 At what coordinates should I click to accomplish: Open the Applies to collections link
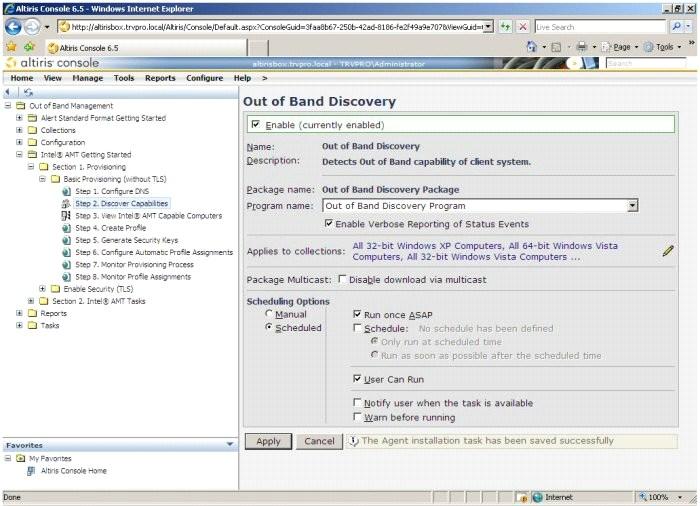click(x=485, y=251)
